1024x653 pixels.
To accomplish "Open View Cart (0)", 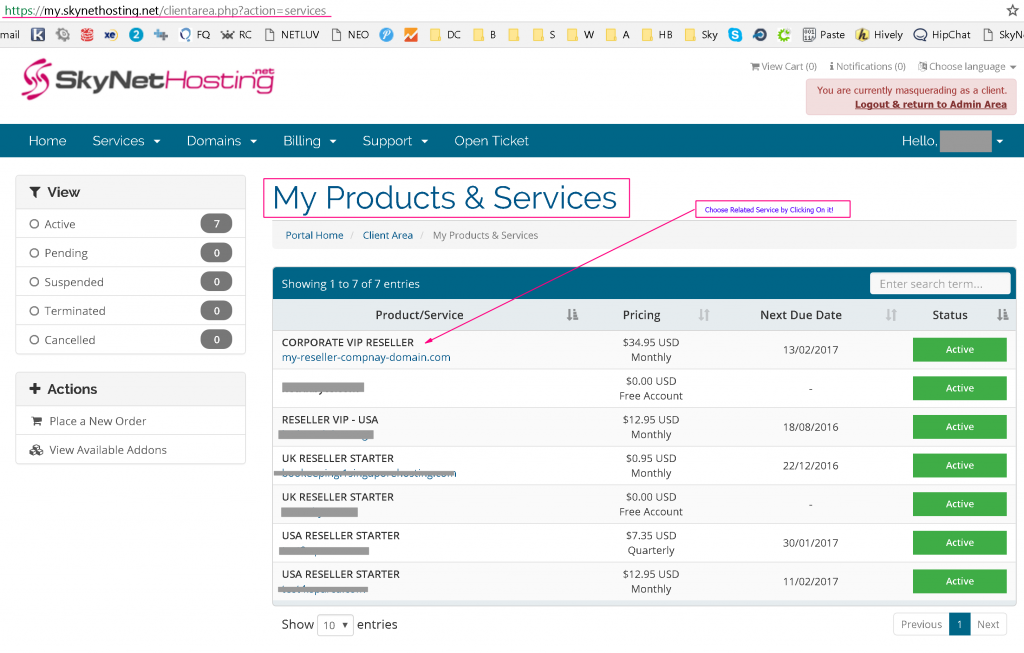I will tap(783, 67).
